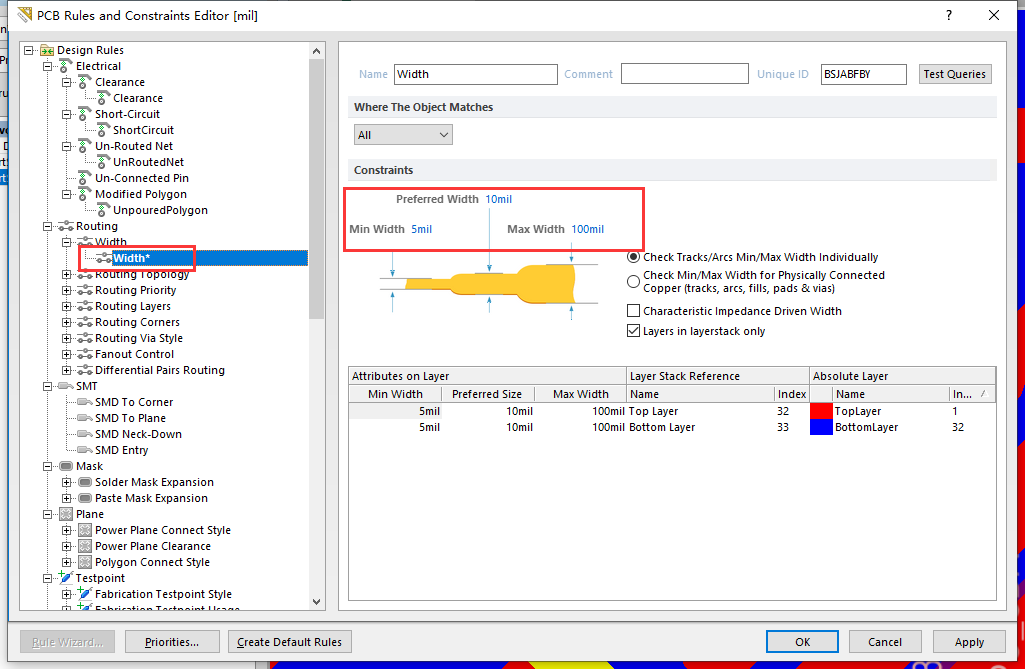Viewport: 1025px width, 669px height.
Task: Click the ShortCircuit rule icon
Action: [103, 130]
